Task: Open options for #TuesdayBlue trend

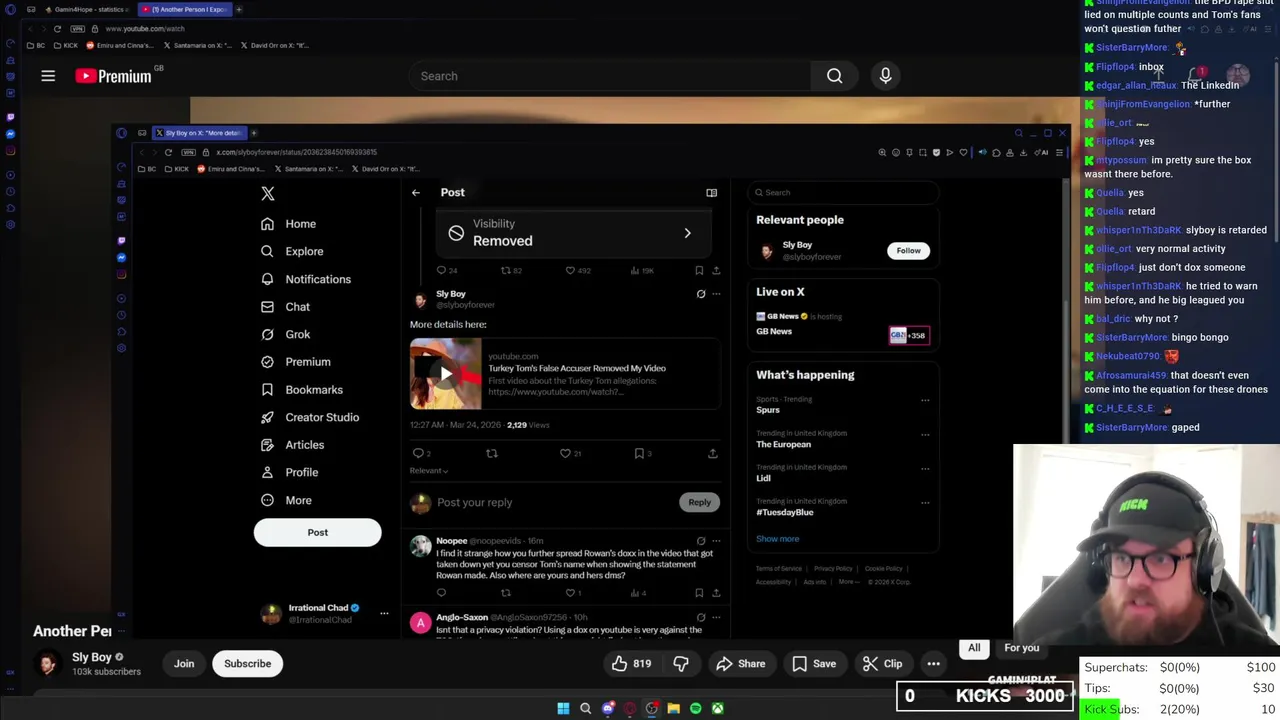Action: click(925, 502)
